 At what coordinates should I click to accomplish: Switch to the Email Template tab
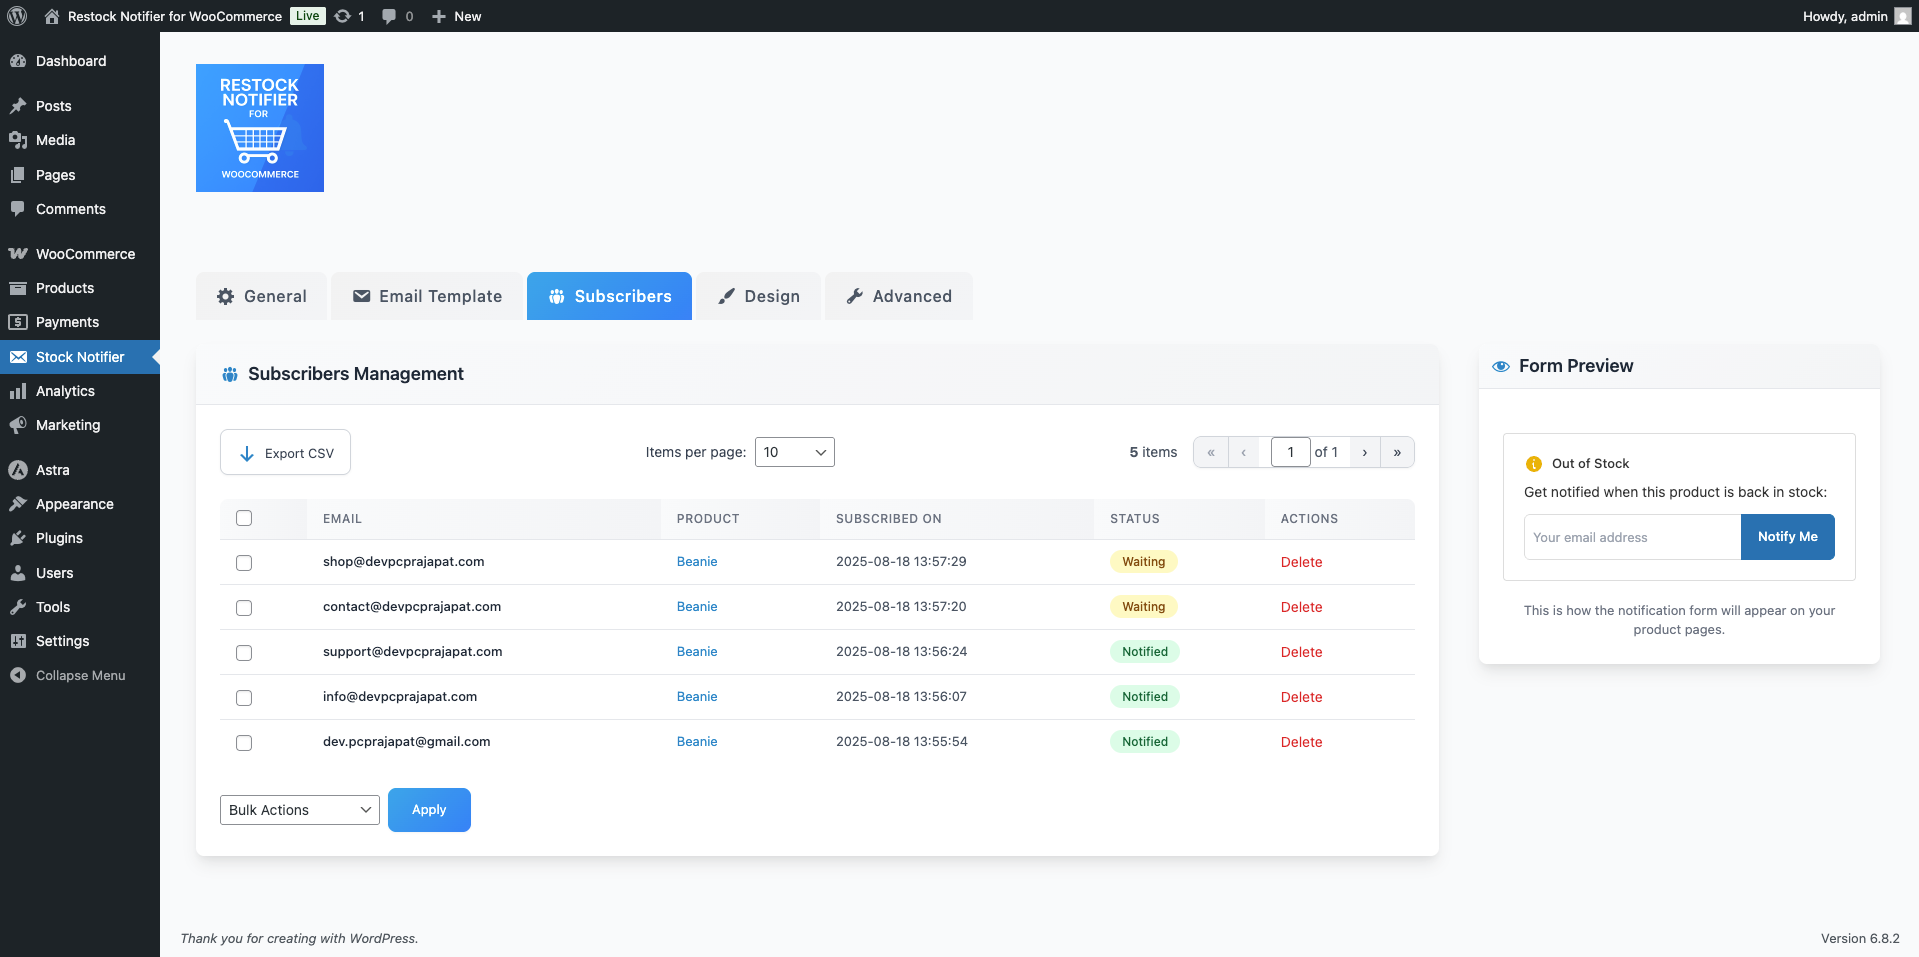[426, 296]
